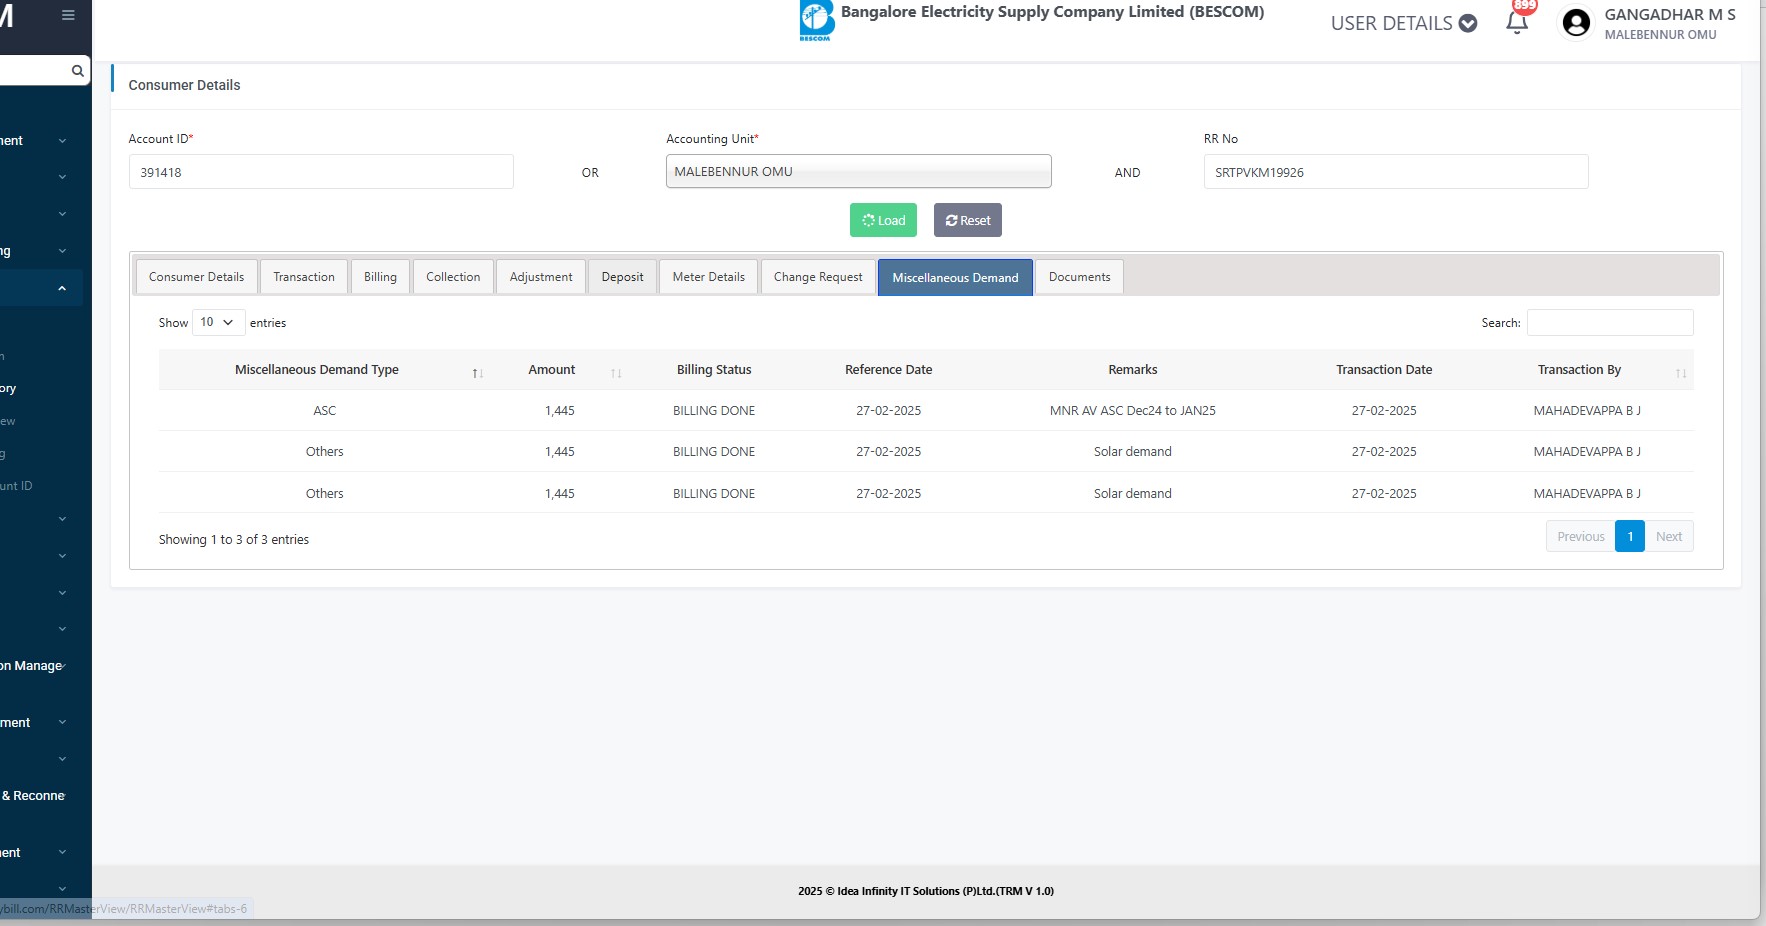1766x926 pixels.
Task: Open the Accounting Unit combo box
Action: tap(858, 171)
